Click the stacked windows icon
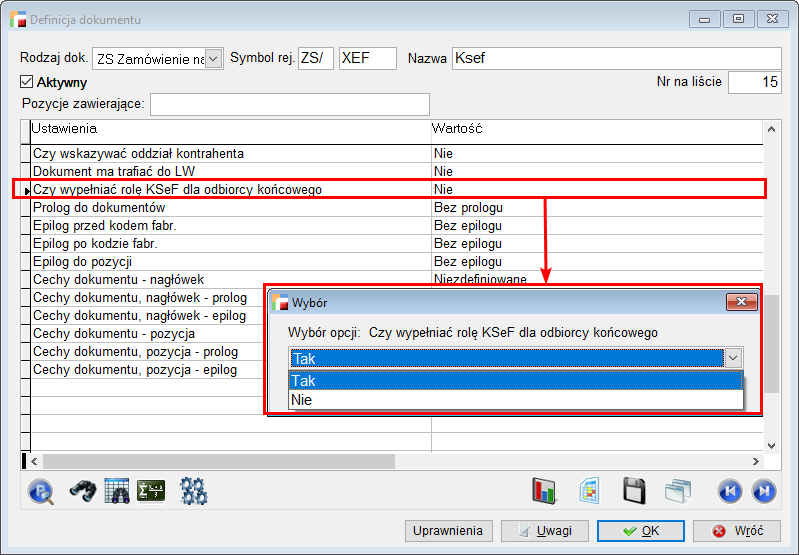This screenshot has width=799, height=555. pos(678,491)
